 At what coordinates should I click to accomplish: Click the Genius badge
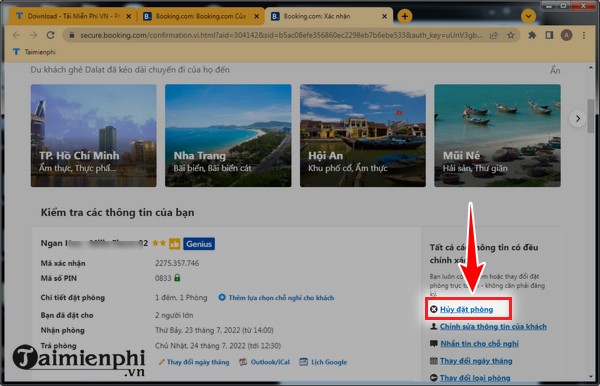click(x=199, y=244)
